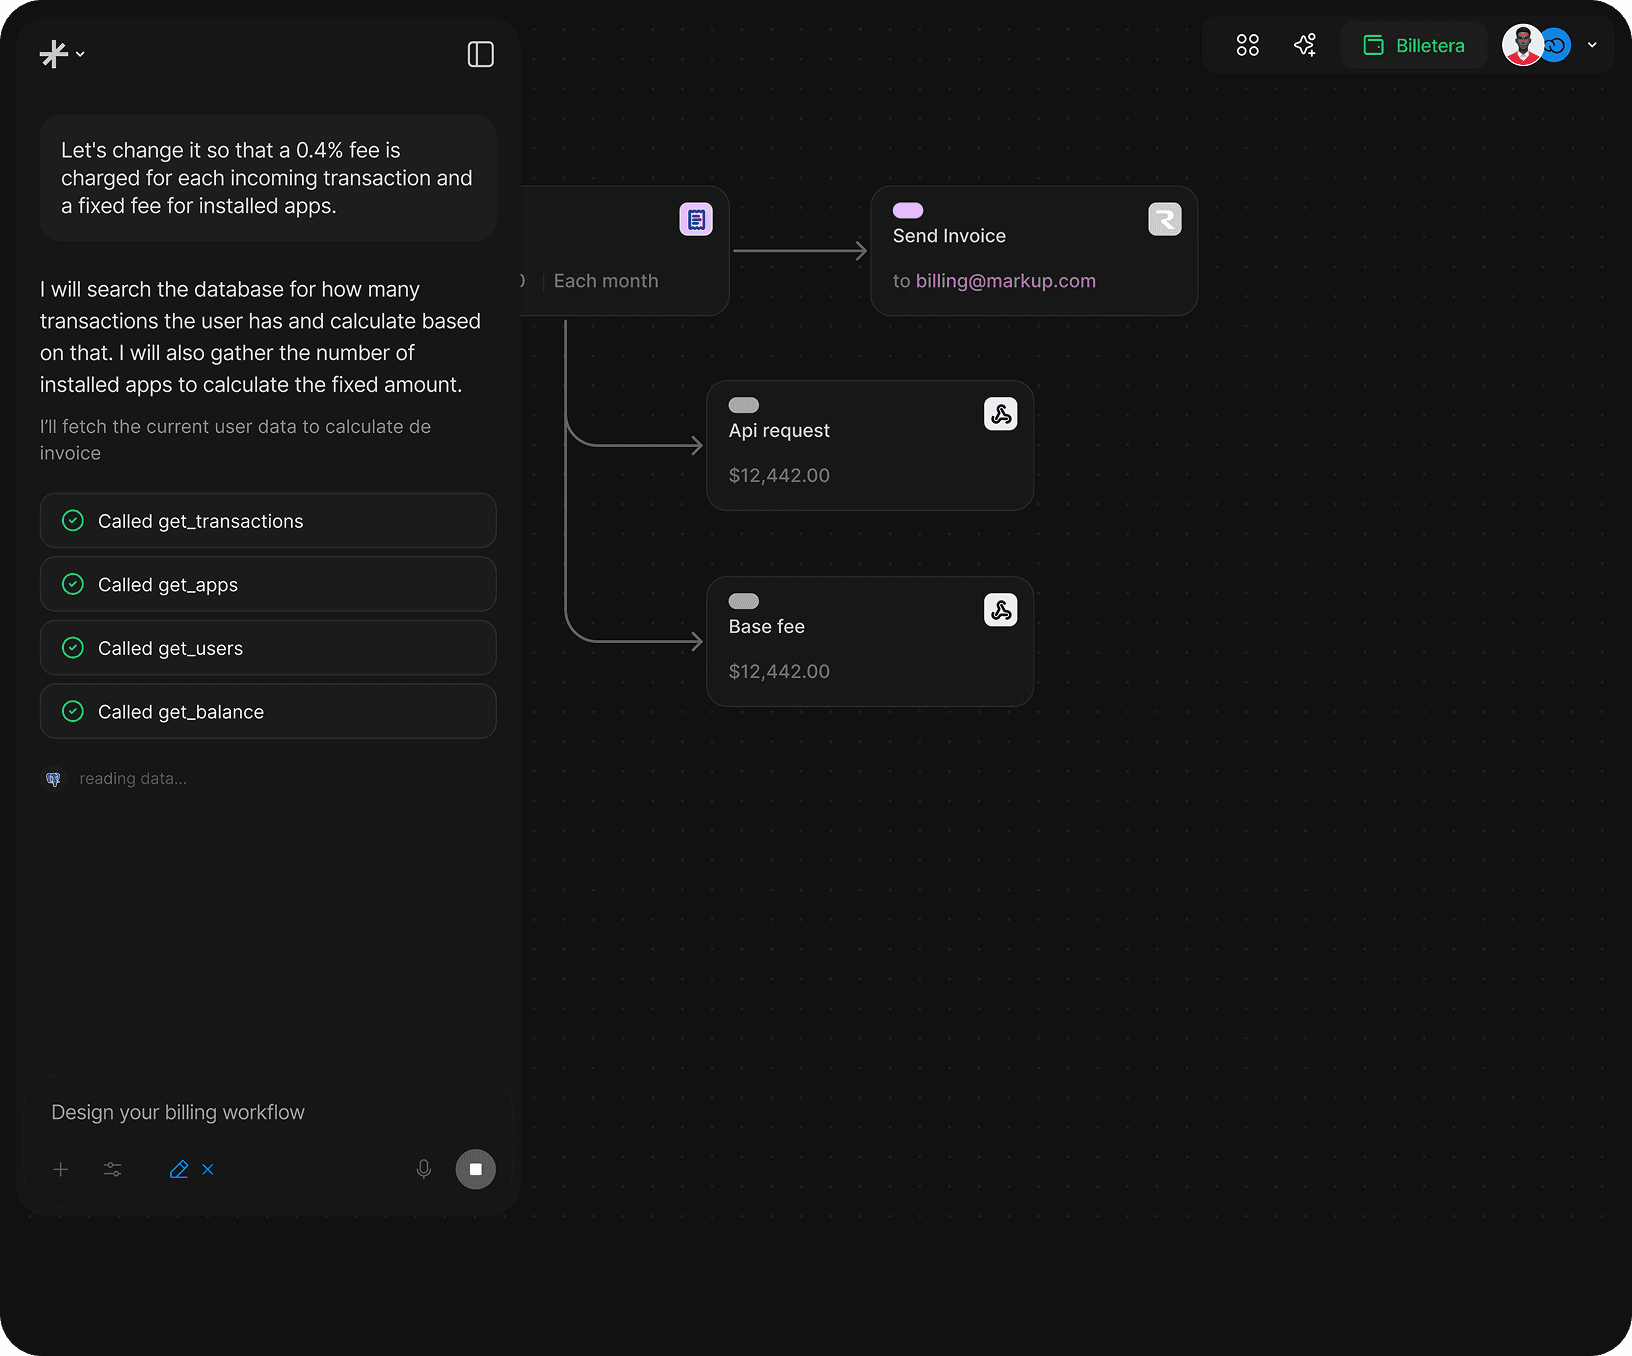Click the green check on Called get_balance
Image resolution: width=1632 pixels, height=1356 pixels.
72,711
